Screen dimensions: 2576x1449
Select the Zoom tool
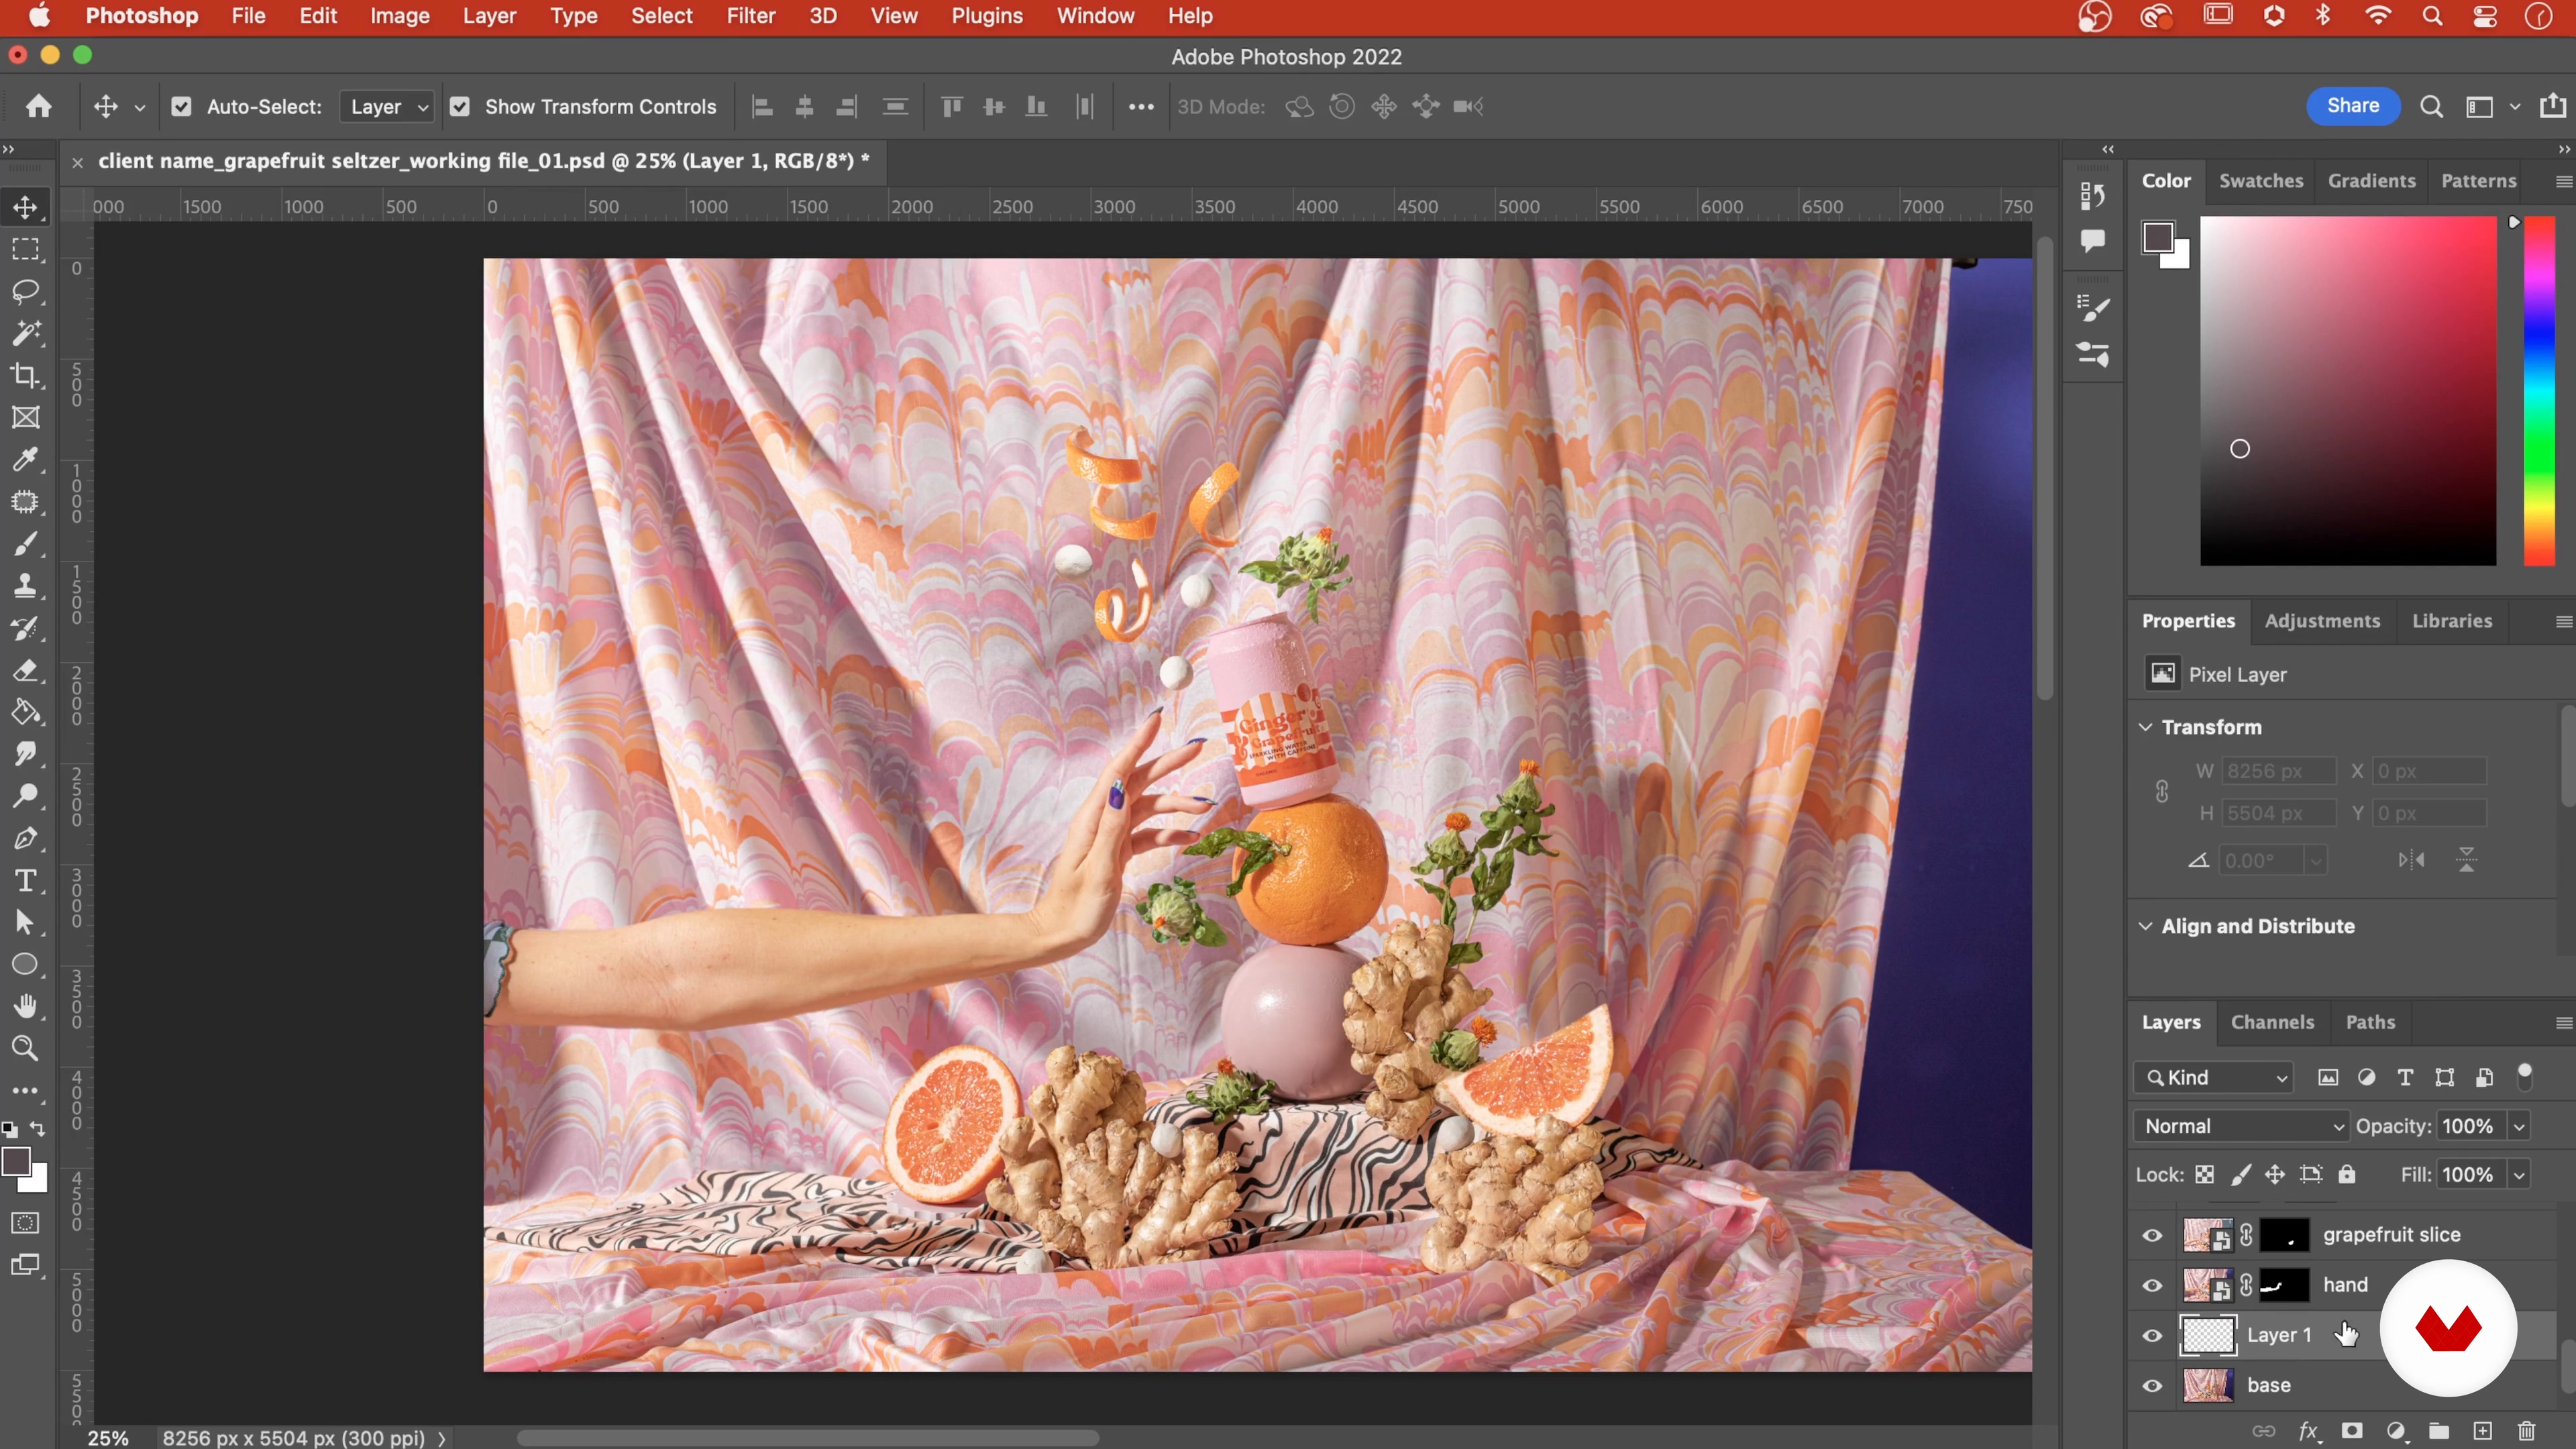pos(26,1048)
